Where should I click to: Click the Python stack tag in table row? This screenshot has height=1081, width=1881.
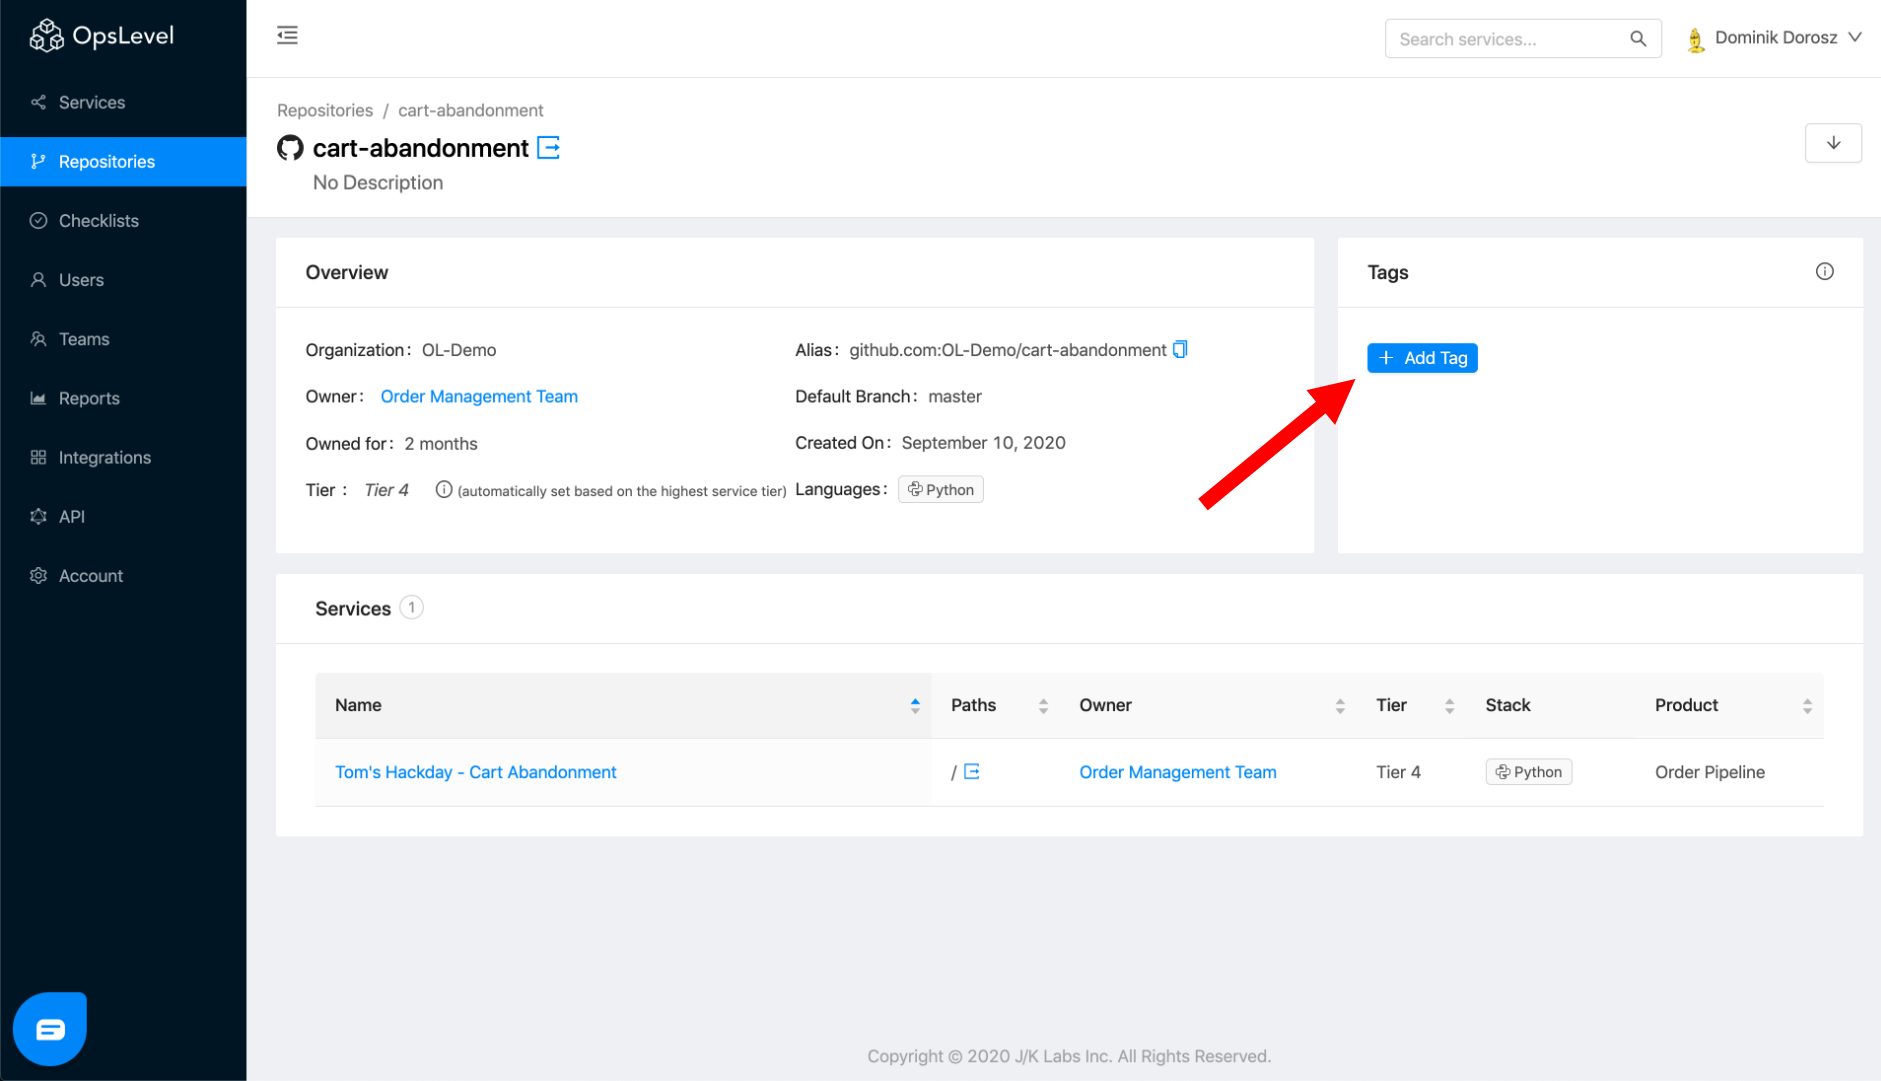point(1529,772)
